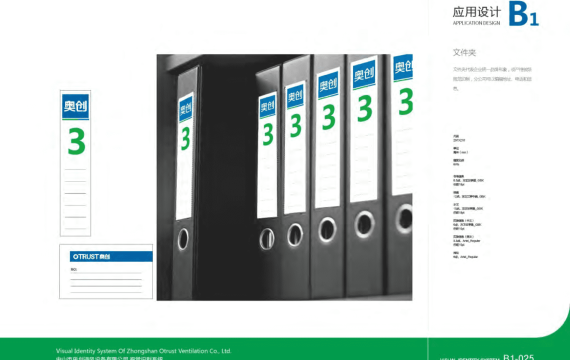Select the Visual Identity System Of Zhongshan footer text
This screenshot has width=570, height=360.
point(144,351)
